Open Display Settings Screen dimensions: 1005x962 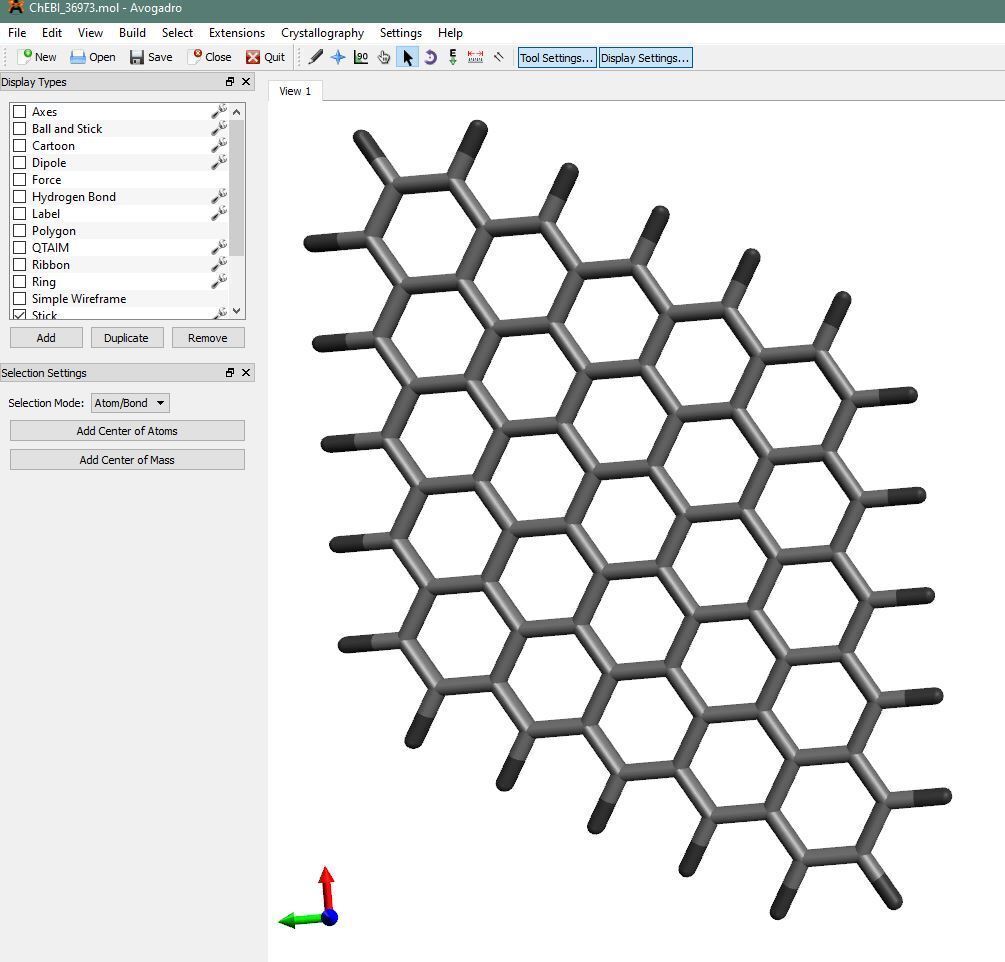pyautogui.click(x=645, y=57)
